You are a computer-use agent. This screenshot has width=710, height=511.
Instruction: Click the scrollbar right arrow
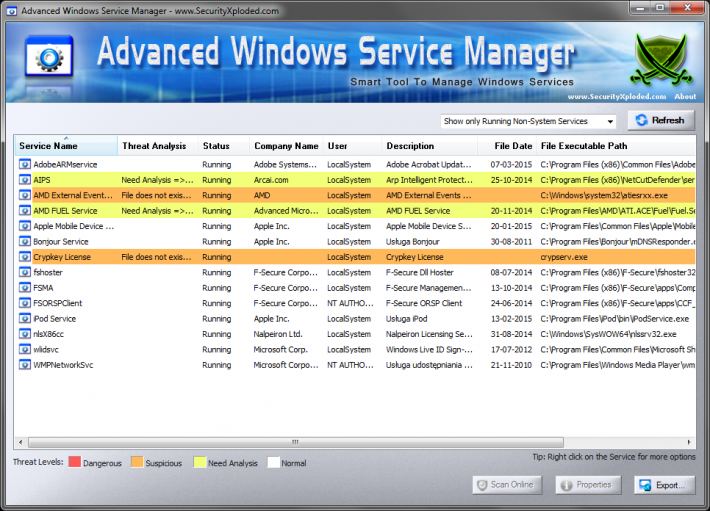click(x=689, y=442)
